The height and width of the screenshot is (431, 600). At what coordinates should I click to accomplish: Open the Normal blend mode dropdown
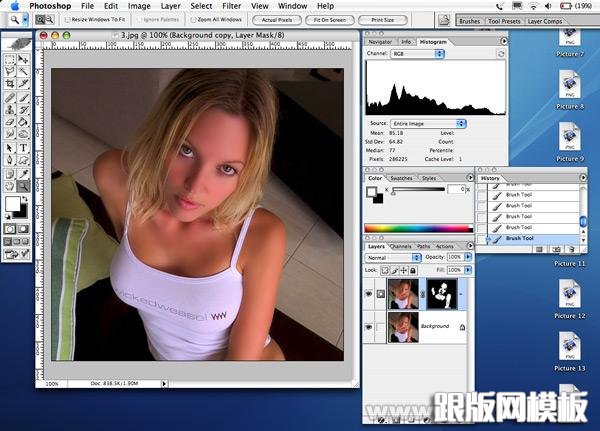coord(393,258)
